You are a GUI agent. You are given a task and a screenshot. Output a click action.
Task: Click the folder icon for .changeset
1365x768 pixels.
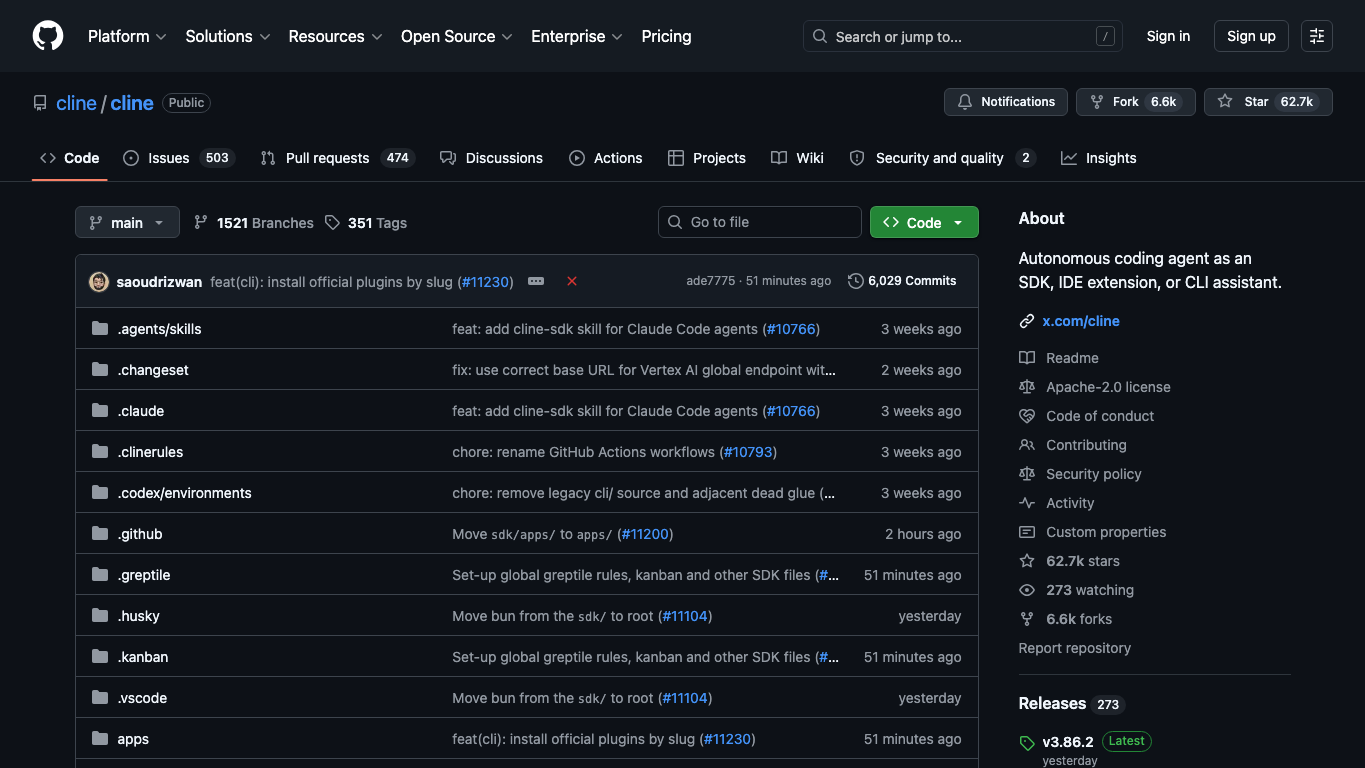(x=100, y=370)
